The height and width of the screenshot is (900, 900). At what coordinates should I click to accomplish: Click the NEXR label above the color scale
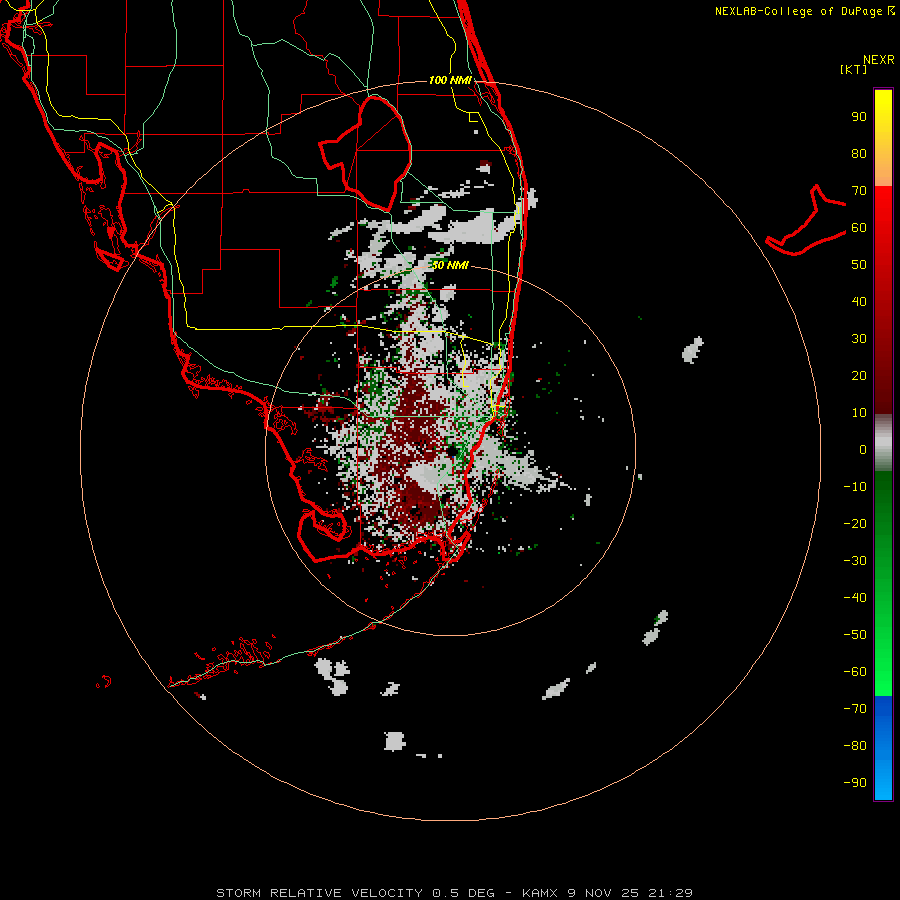(879, 60)
